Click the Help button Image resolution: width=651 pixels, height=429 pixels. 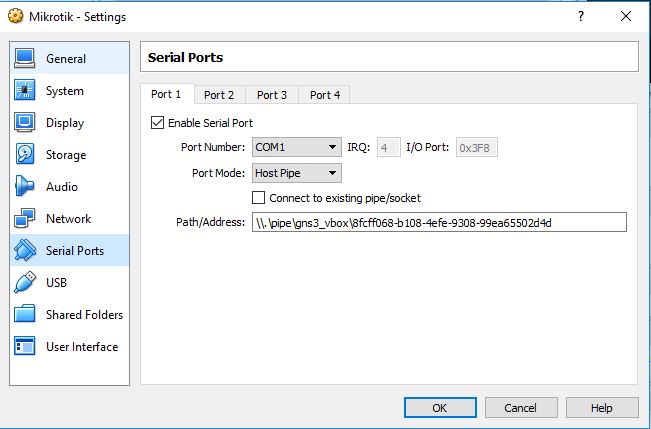(x=602, y=408)
